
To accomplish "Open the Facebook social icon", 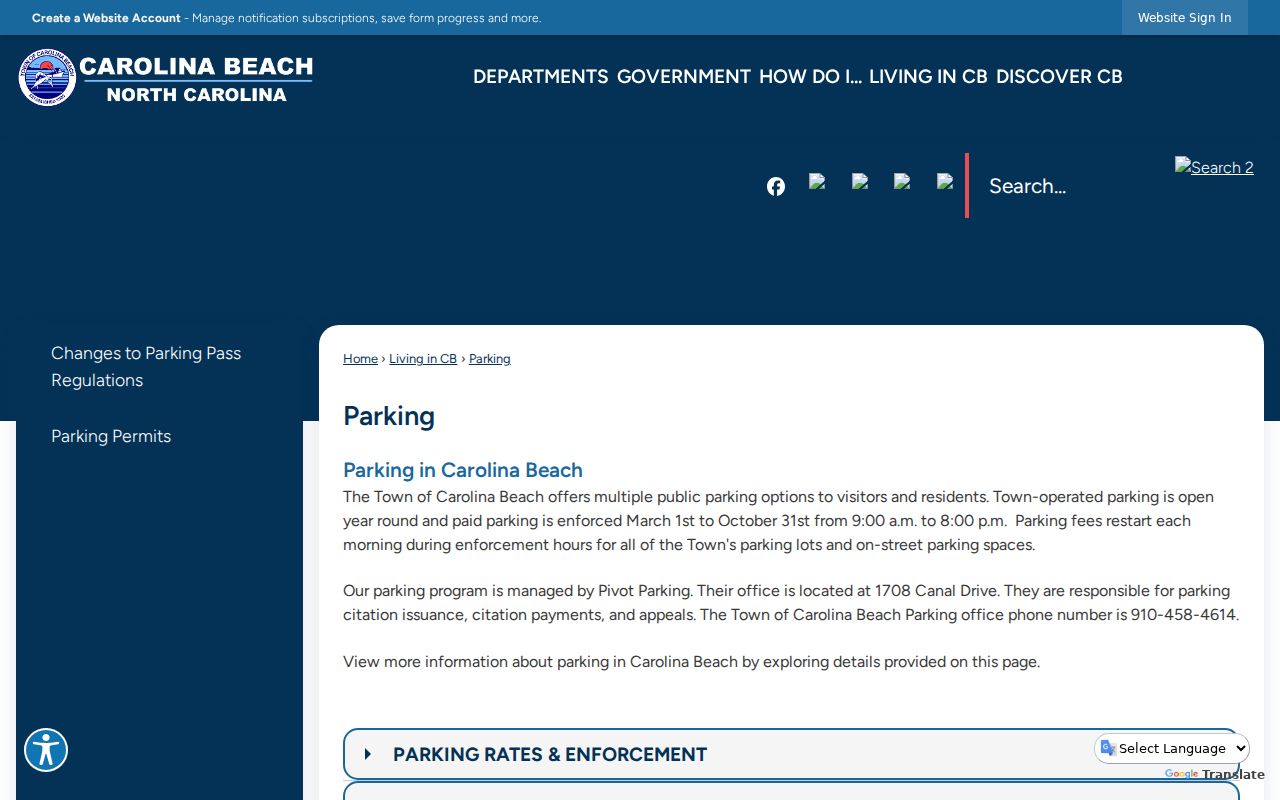I will click(776, 187).
